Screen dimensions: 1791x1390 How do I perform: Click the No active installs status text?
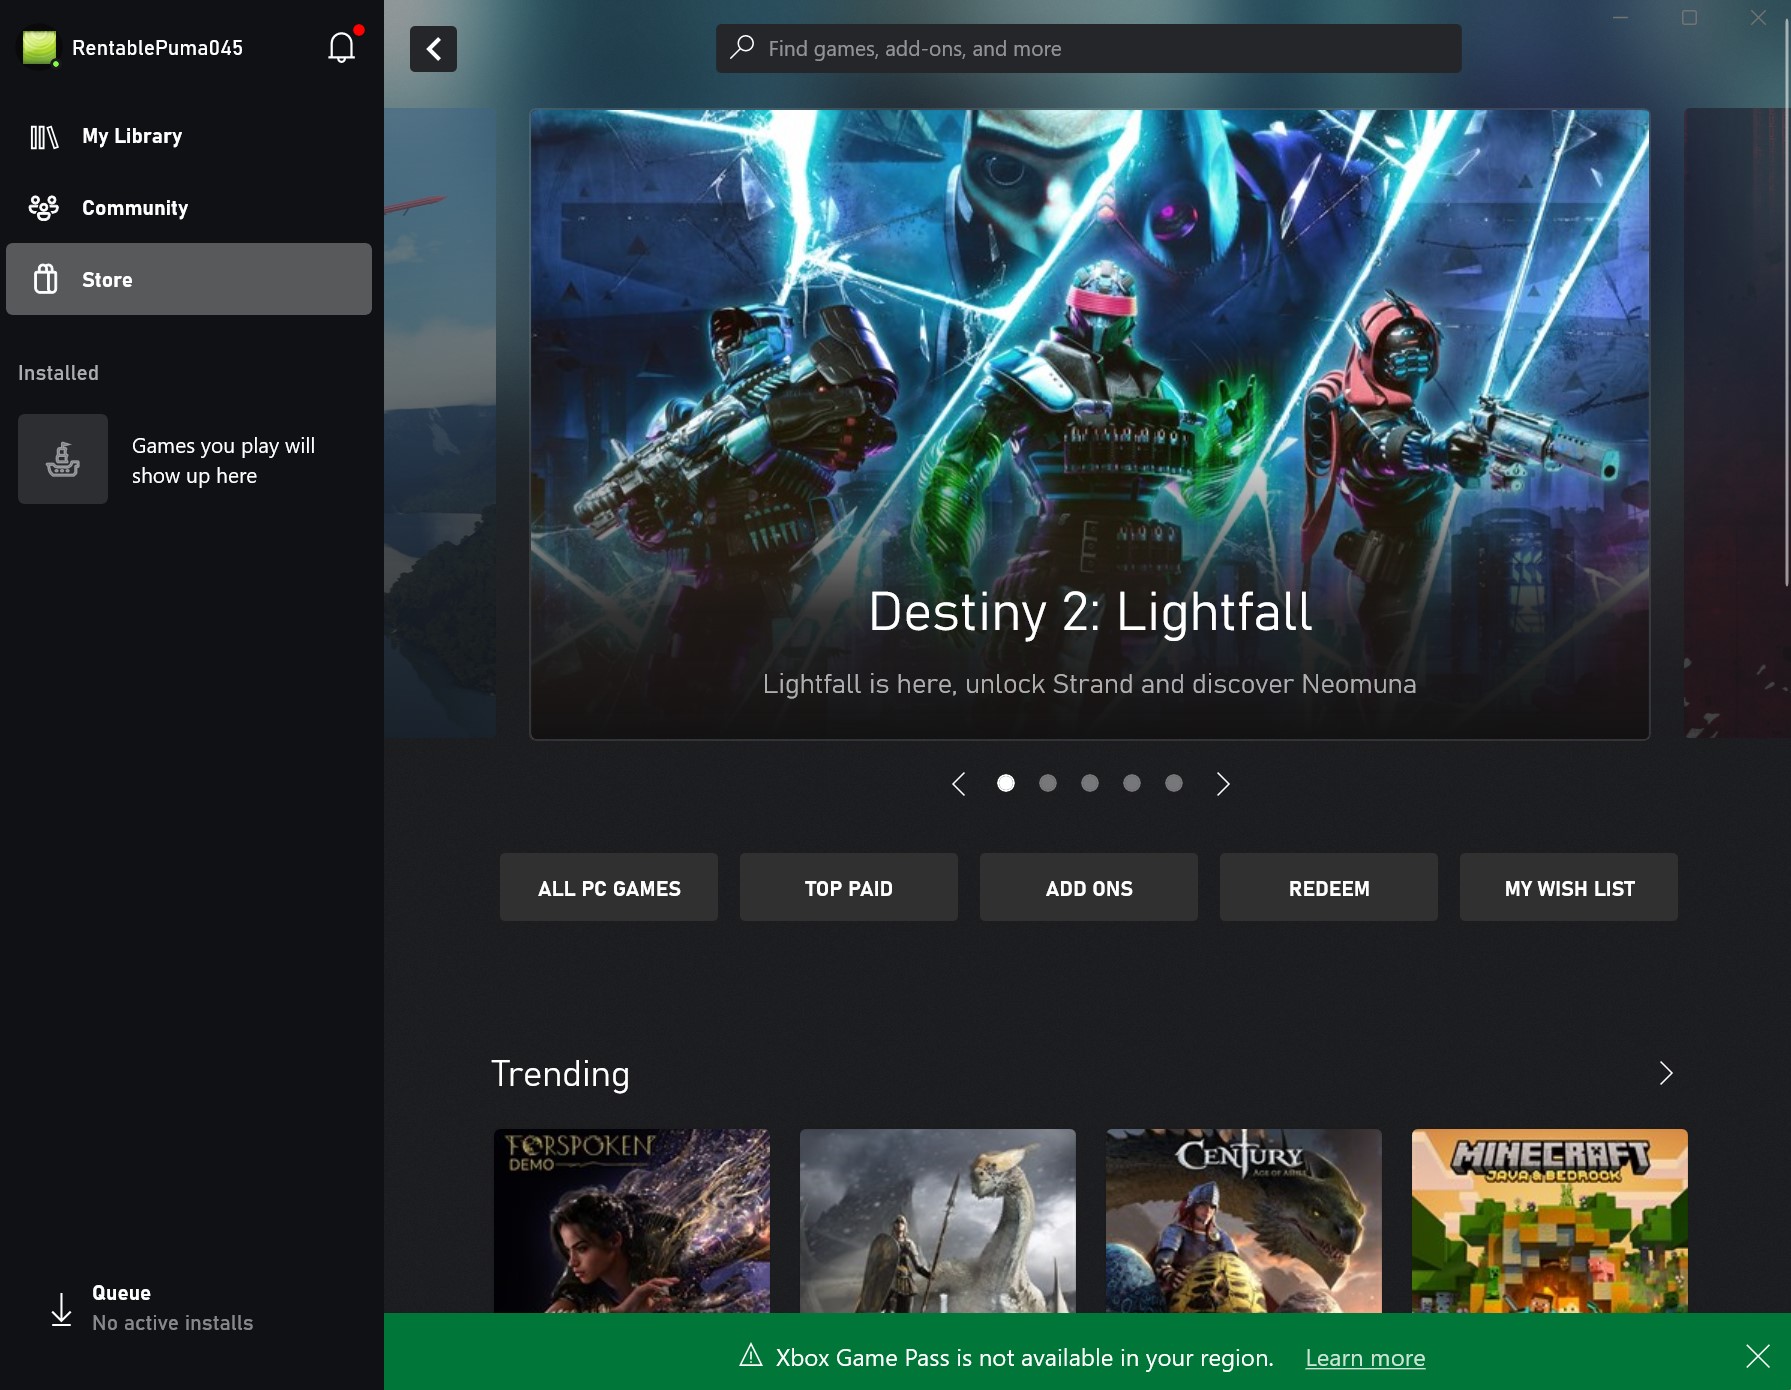(x=172, y=1323)
